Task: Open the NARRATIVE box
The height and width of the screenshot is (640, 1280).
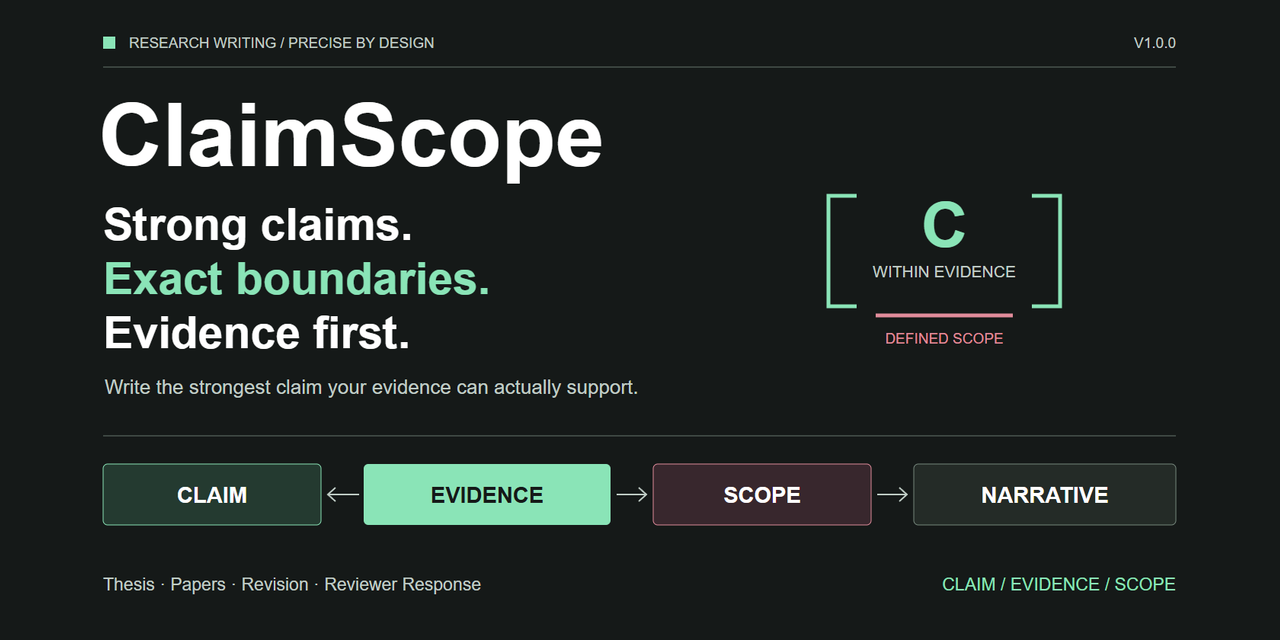Action: click(x=1044, y=494)
